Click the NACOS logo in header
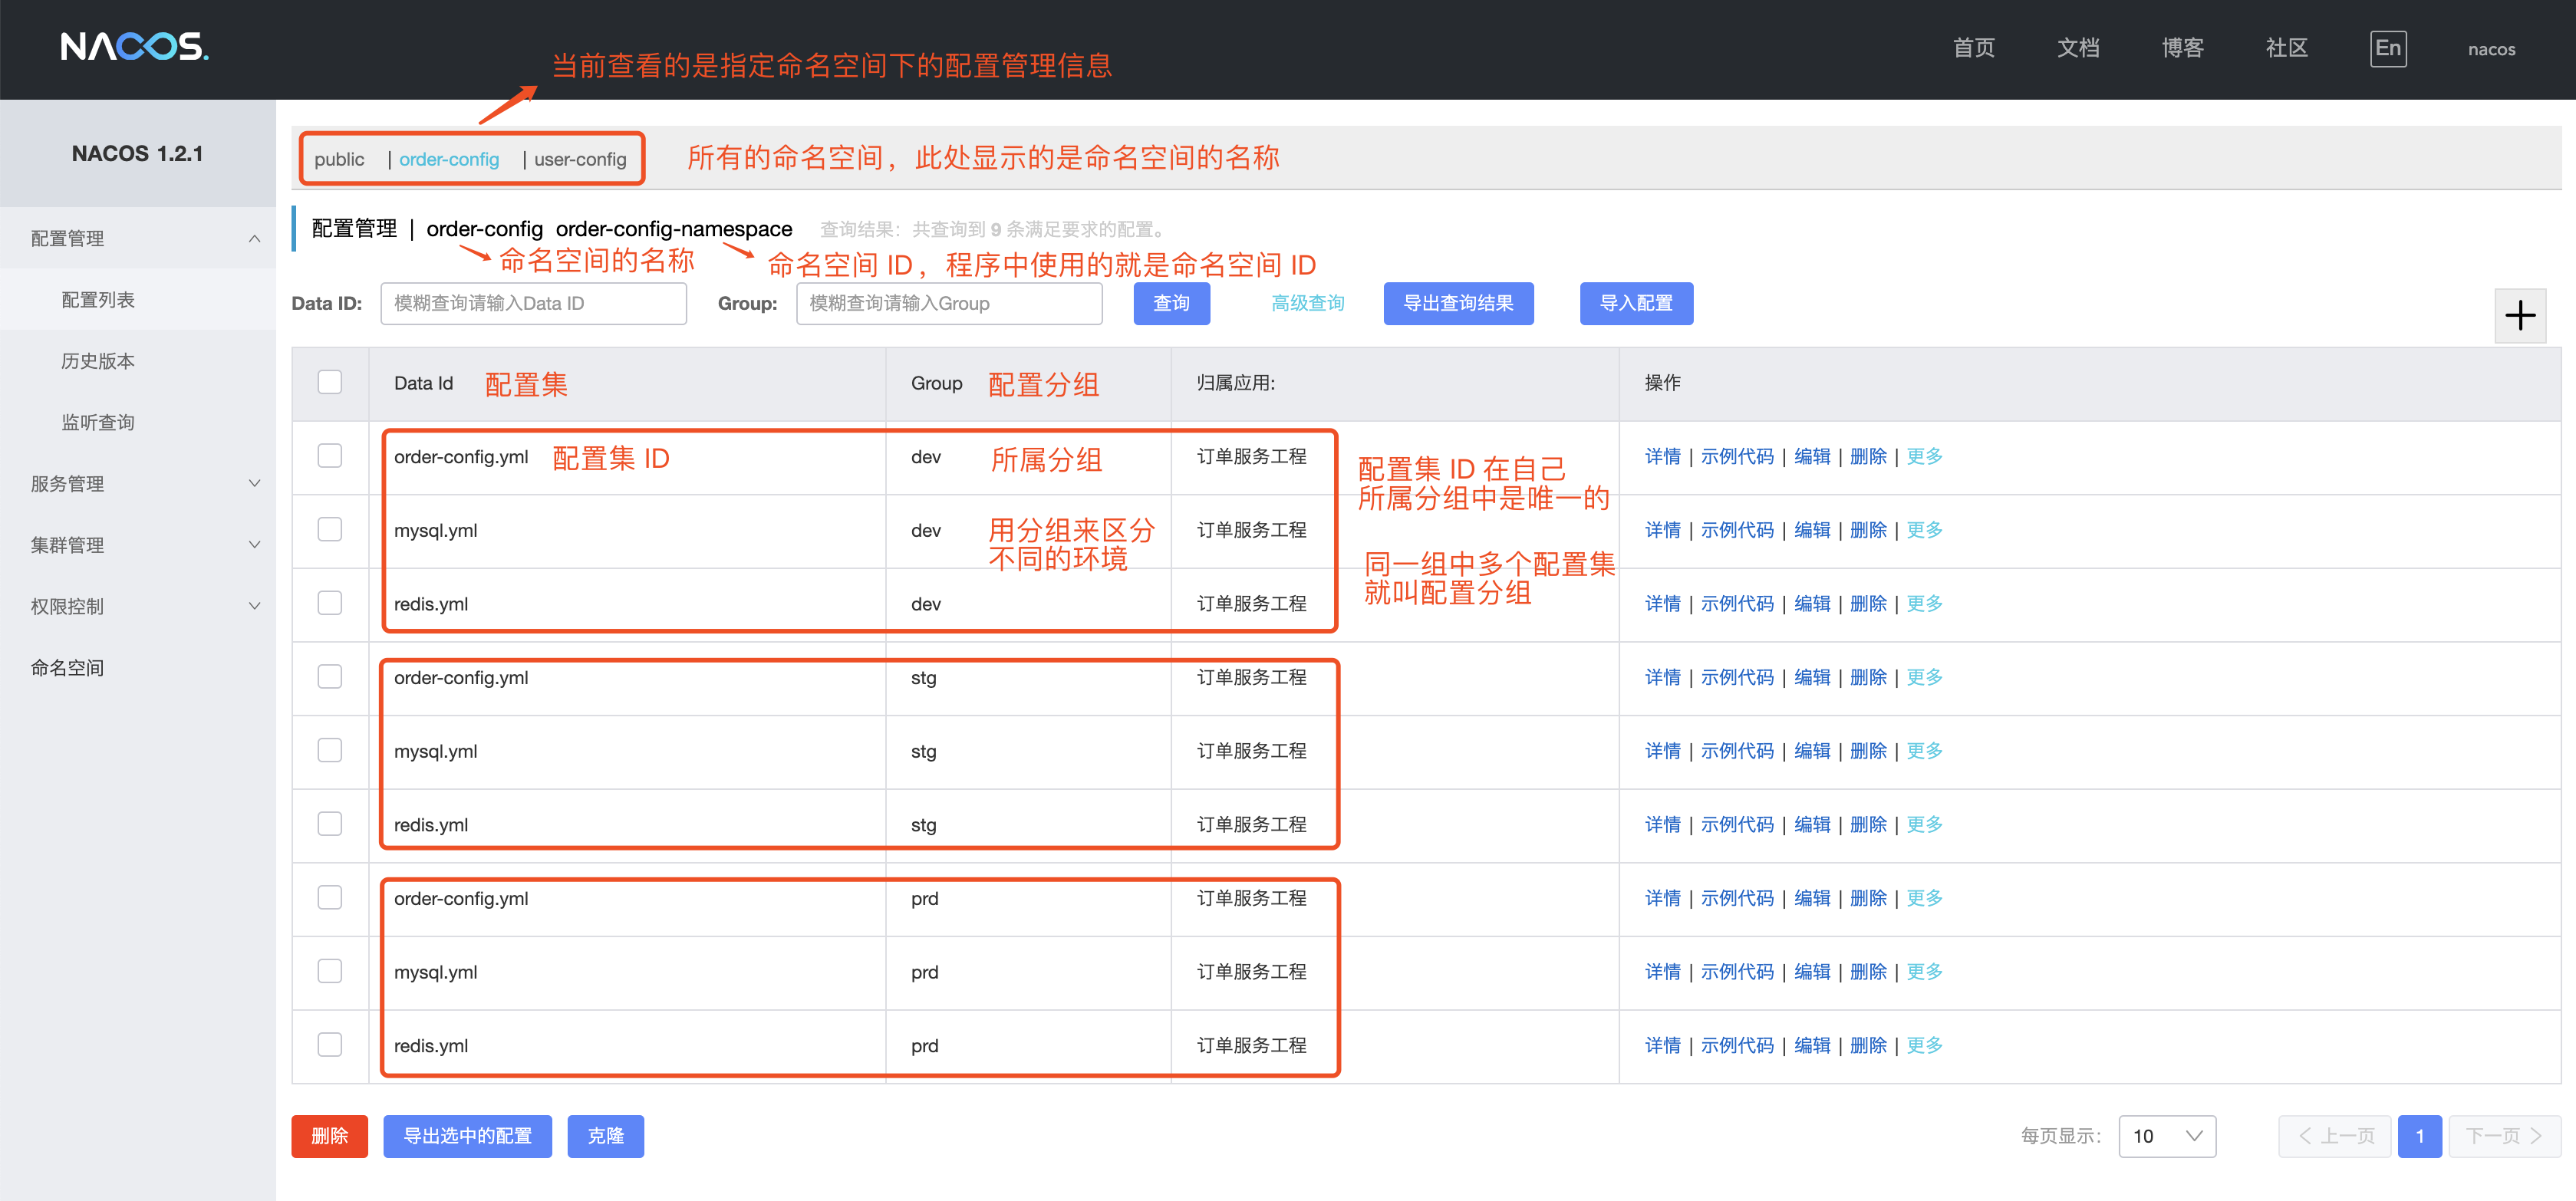 [x=134, y=47]
